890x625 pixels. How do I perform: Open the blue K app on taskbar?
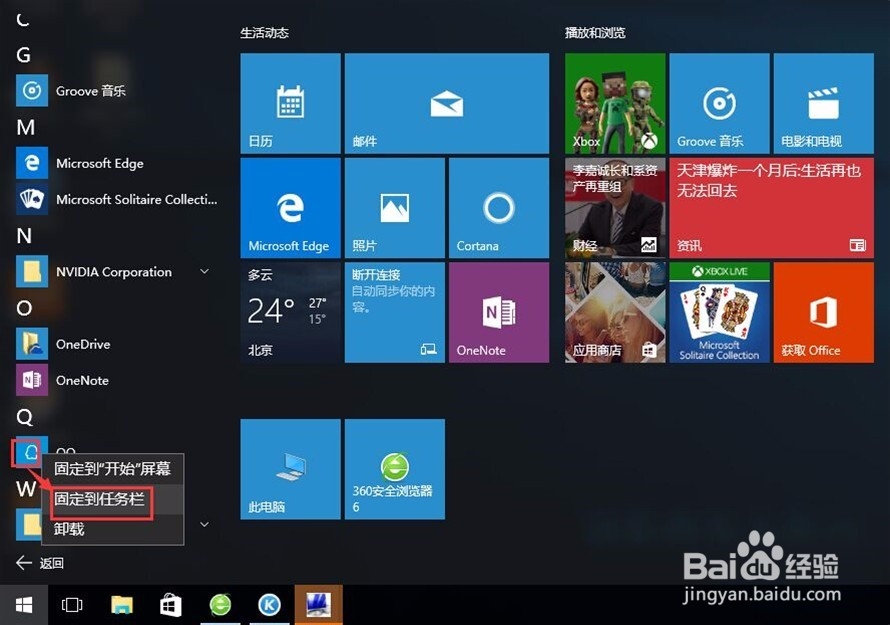[x=269, y=605]
